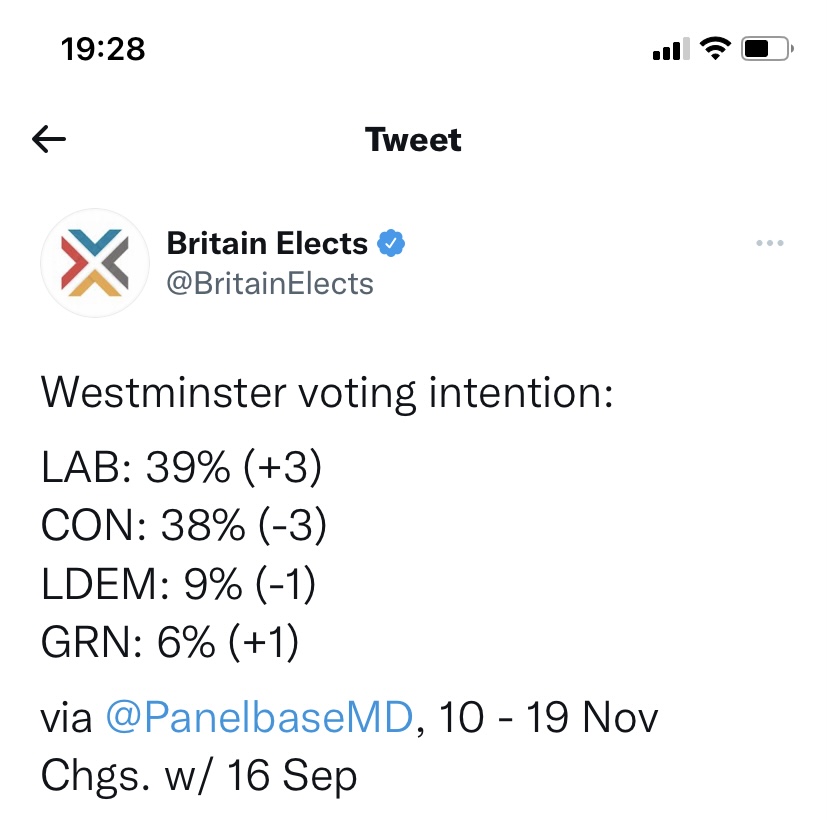Screen dimensions: 827x820
Task: Tap the Wi-Fi status icon
Action: click(715, 49)
